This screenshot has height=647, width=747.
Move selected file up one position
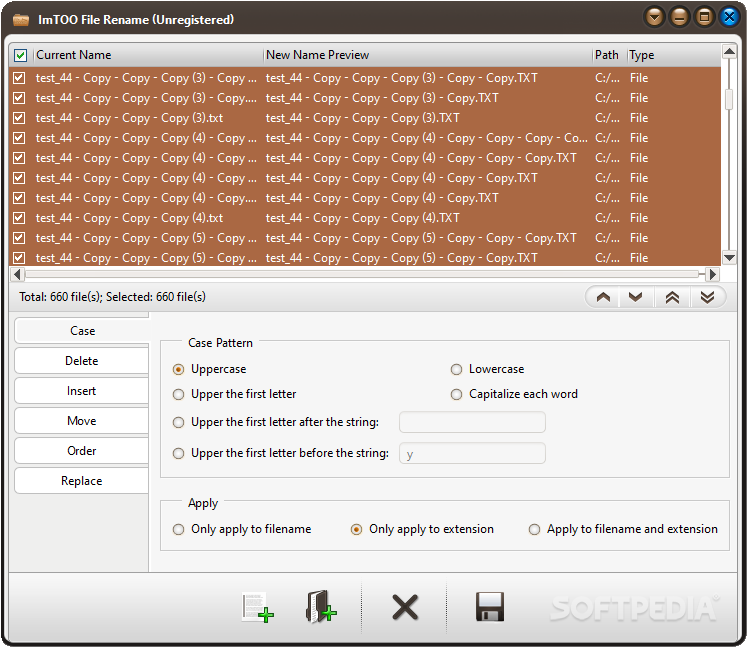(x=603, y=297)
